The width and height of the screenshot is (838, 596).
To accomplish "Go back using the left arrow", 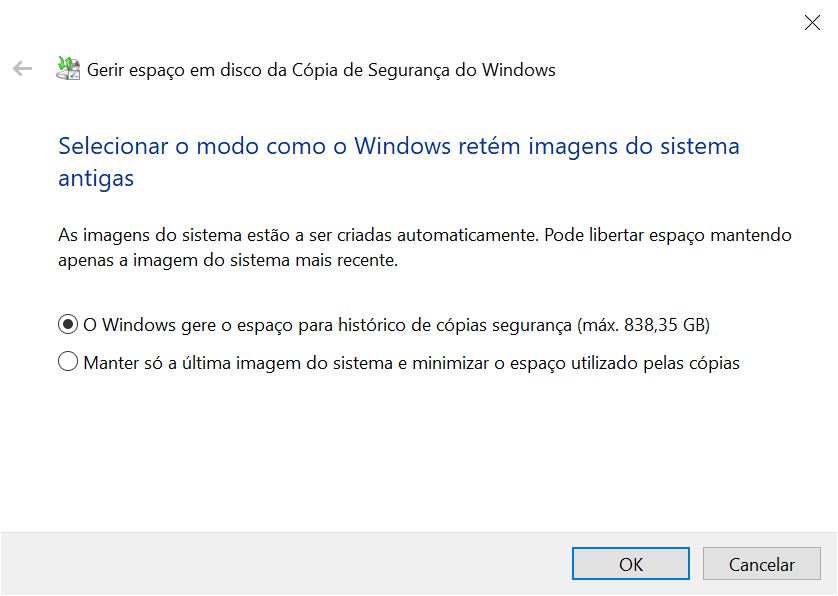I will pos(22,69).
